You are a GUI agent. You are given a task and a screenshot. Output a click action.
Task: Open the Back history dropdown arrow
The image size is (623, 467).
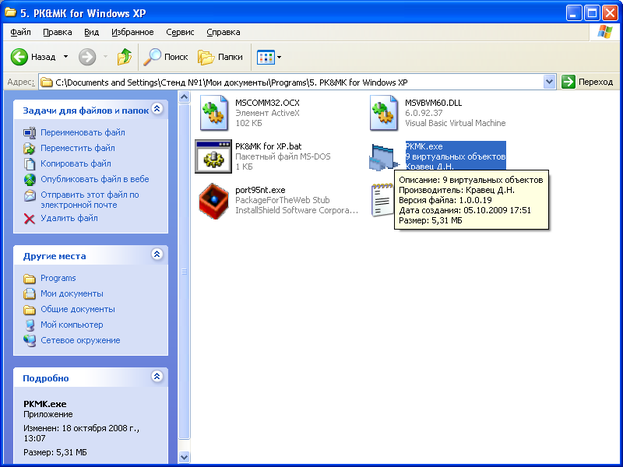(x=66, y=57)
